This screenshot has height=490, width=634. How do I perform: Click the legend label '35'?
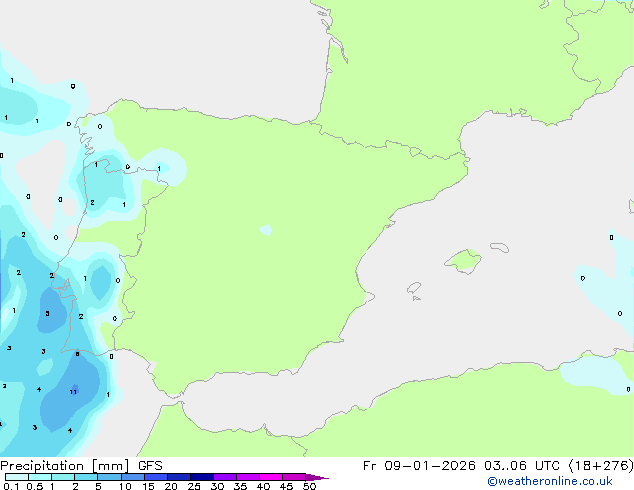[240, 486]
